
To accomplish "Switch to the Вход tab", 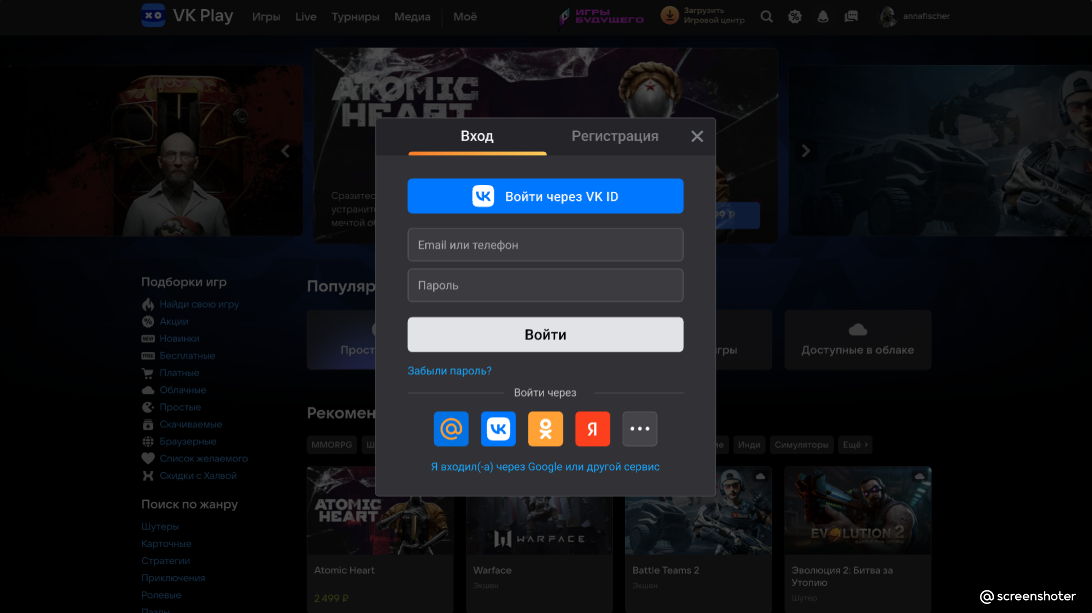I will click(477, 137).
